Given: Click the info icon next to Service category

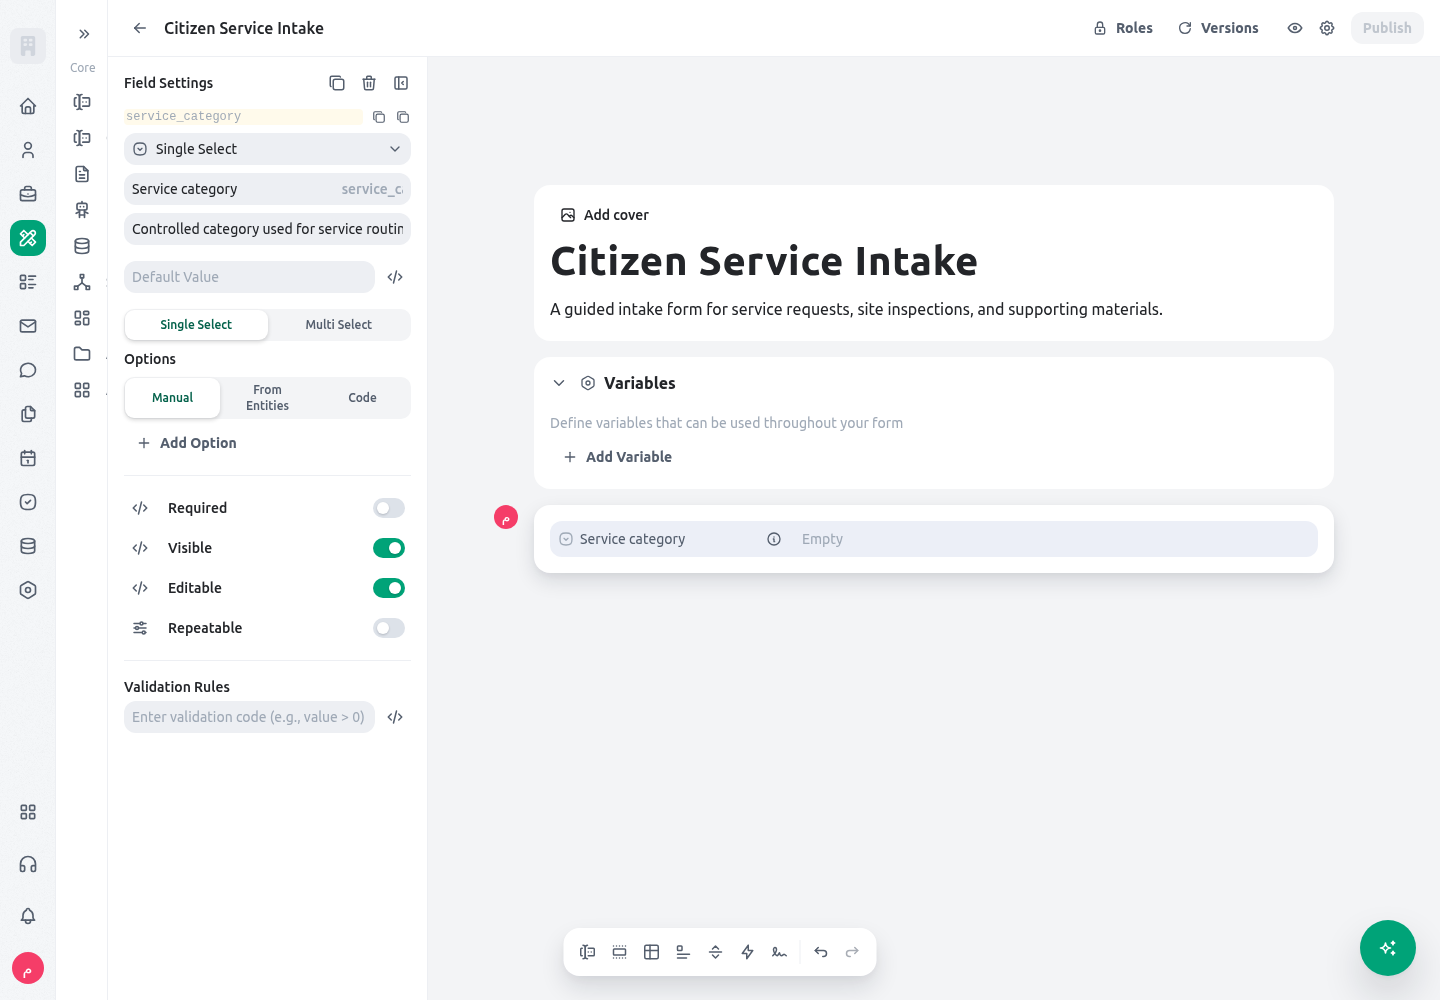Looking at the screenshot, I should coord(774,539).
